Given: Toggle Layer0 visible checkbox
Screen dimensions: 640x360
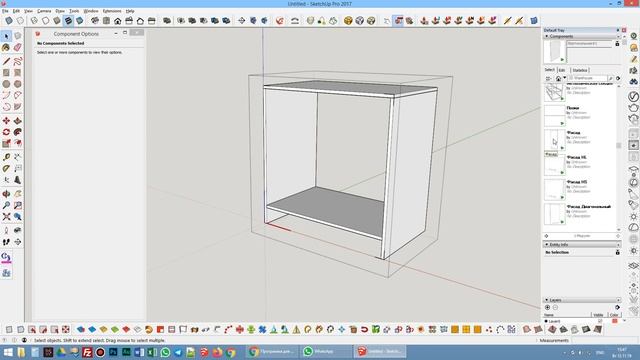Looking at the screenshot, I should coord(600,321).
